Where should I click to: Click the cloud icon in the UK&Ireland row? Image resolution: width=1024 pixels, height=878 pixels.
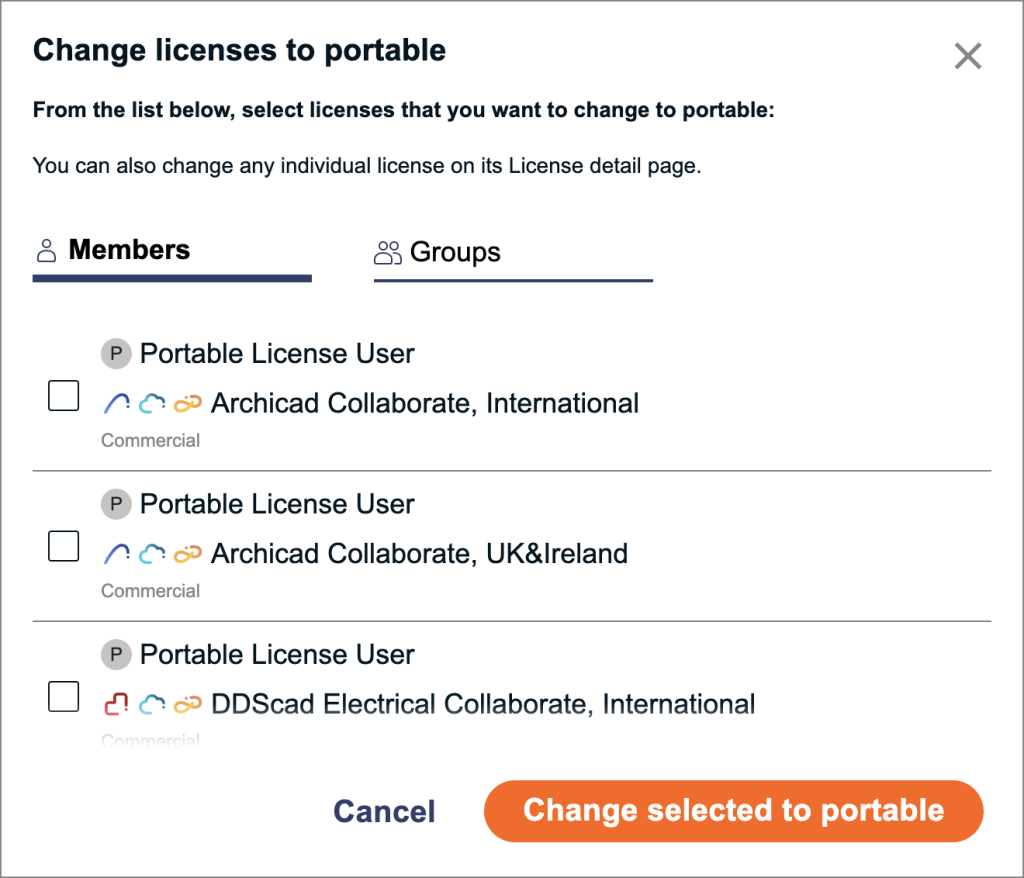(152, 554)
